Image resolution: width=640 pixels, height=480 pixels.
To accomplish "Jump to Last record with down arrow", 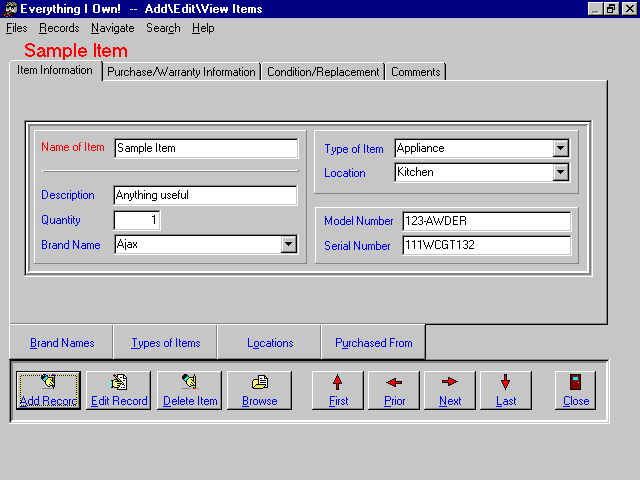I will pos(506,389).
